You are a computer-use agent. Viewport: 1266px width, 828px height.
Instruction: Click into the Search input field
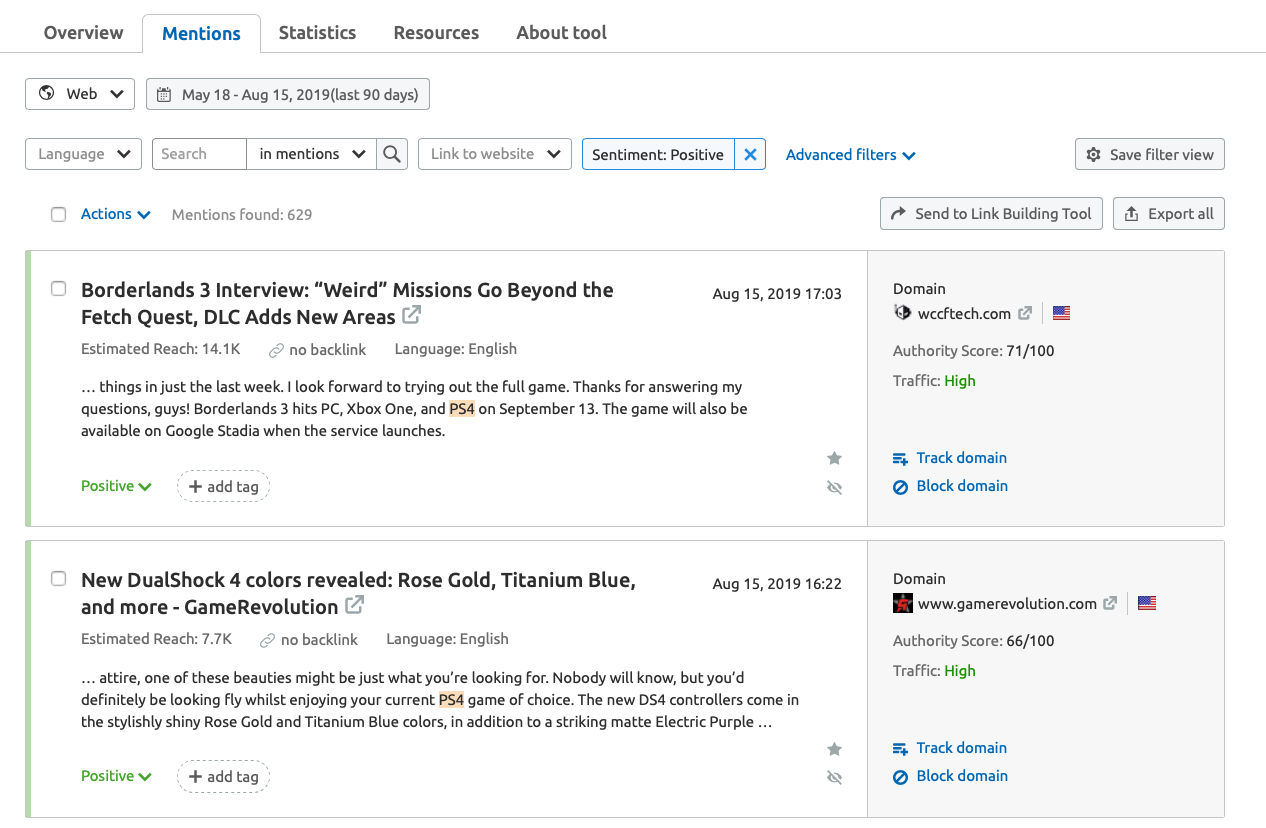coord(199,154)
